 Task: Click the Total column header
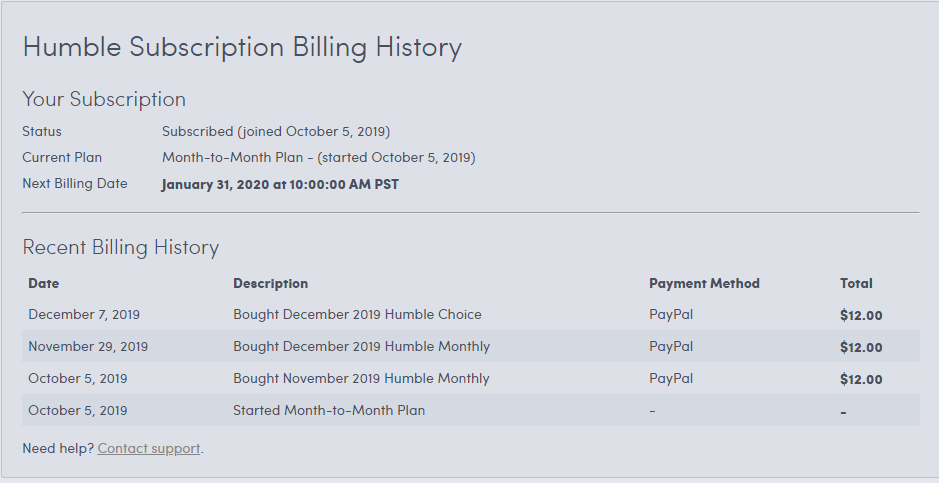(x=856, y=284)
